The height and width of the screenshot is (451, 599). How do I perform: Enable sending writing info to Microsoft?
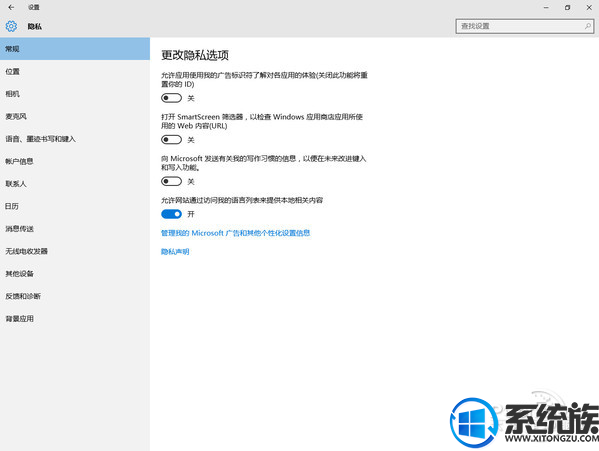coord(171,181)
